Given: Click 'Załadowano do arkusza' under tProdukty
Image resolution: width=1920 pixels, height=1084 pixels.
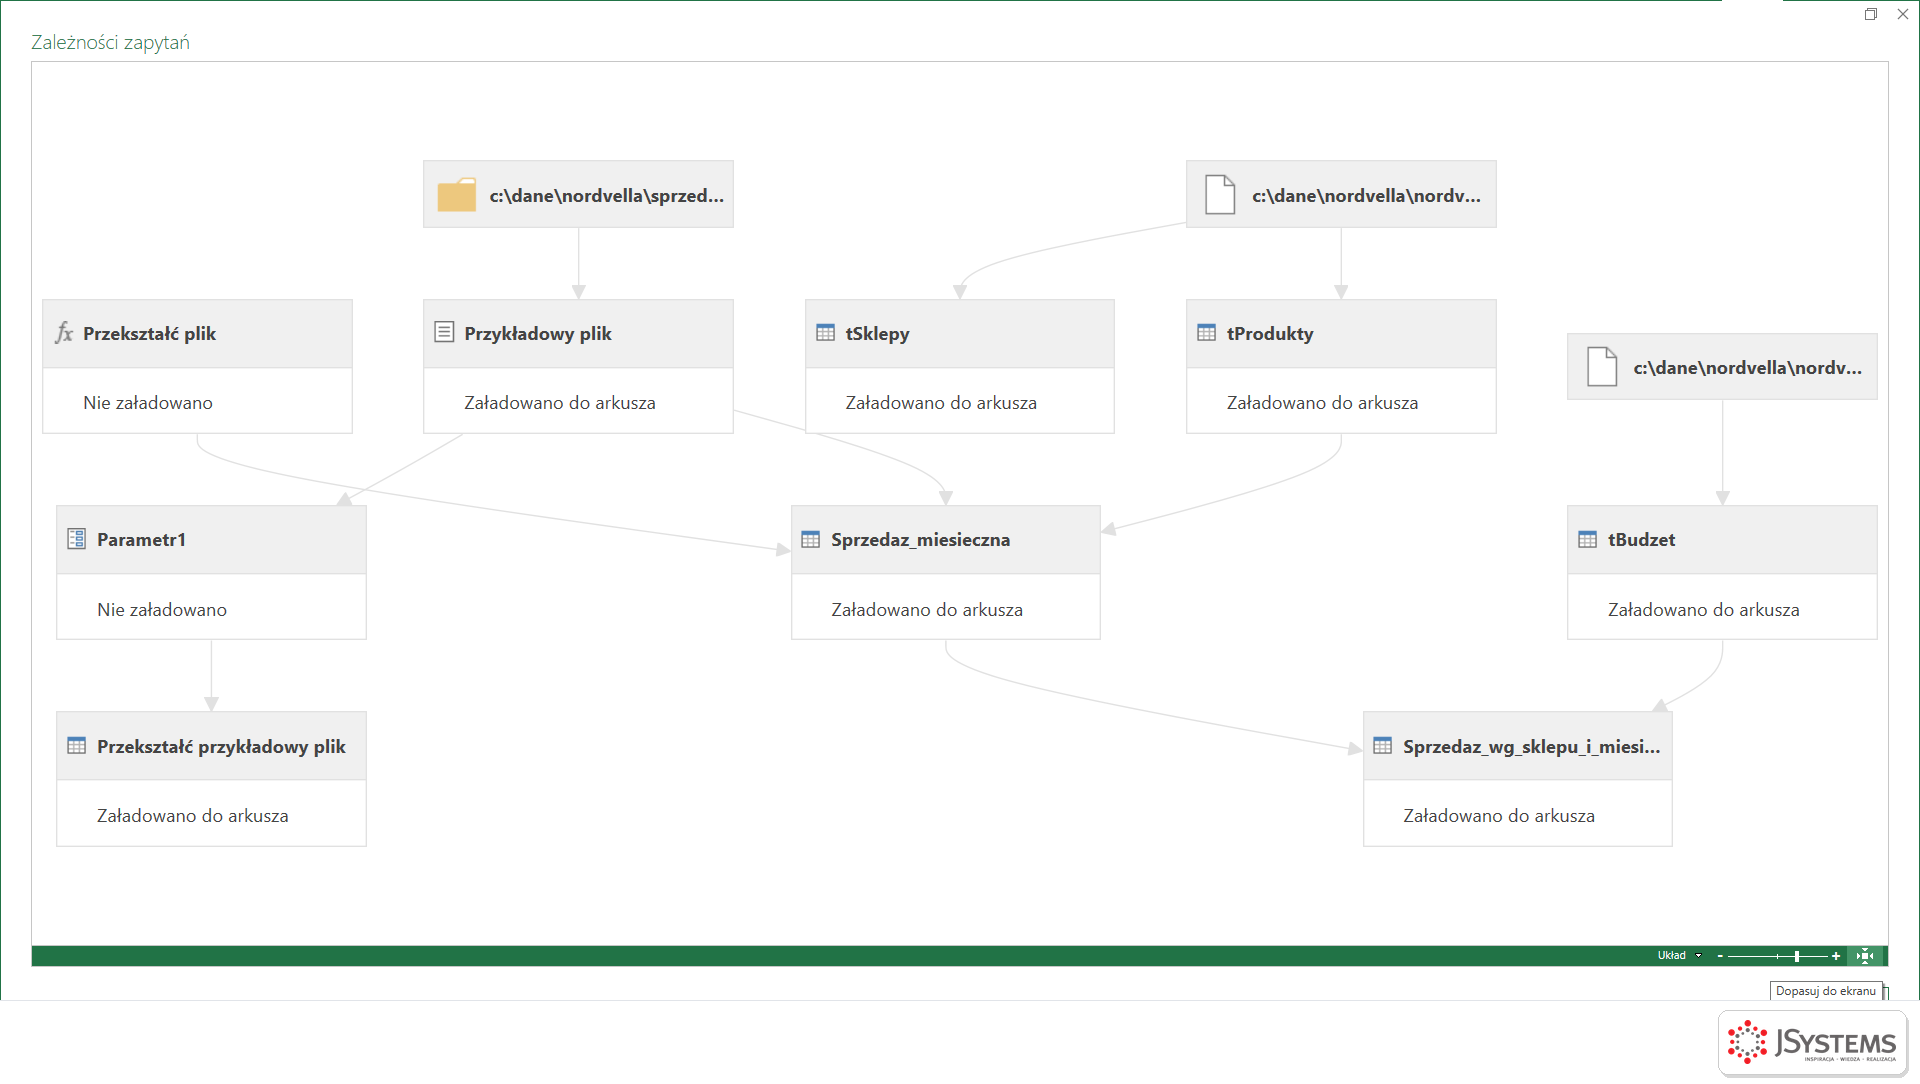Looking at the screenshot, I should 1323,403.
